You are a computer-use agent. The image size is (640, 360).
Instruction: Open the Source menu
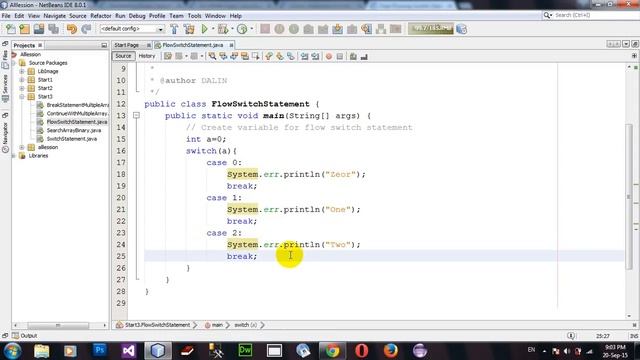[x=78, y=16]
